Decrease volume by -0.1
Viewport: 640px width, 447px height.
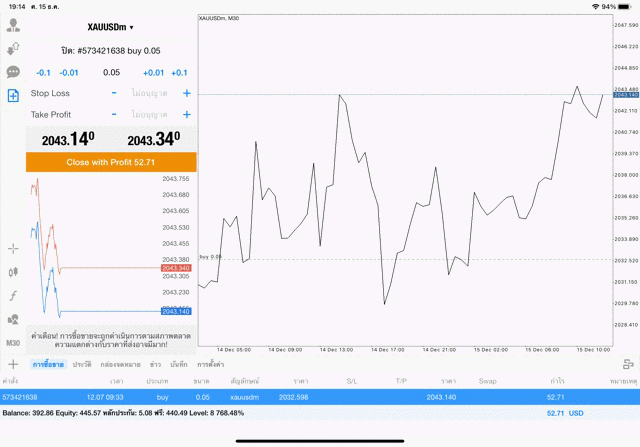(x=43, y=73)
